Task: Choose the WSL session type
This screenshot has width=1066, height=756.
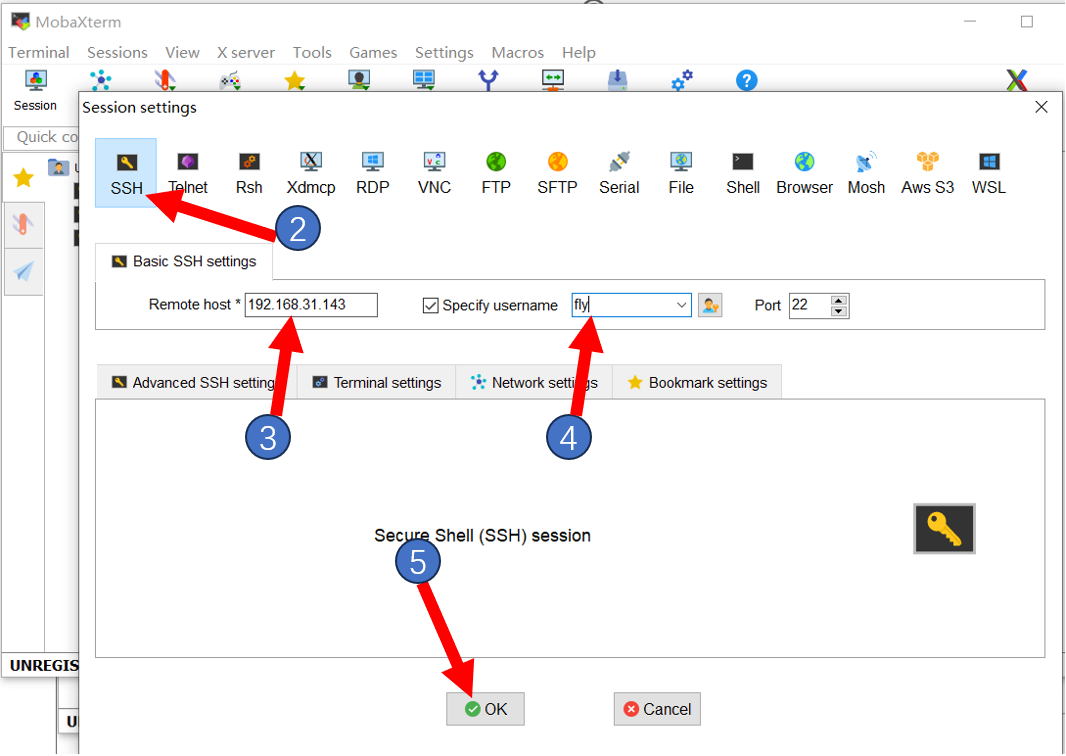Action: [989, 172]
